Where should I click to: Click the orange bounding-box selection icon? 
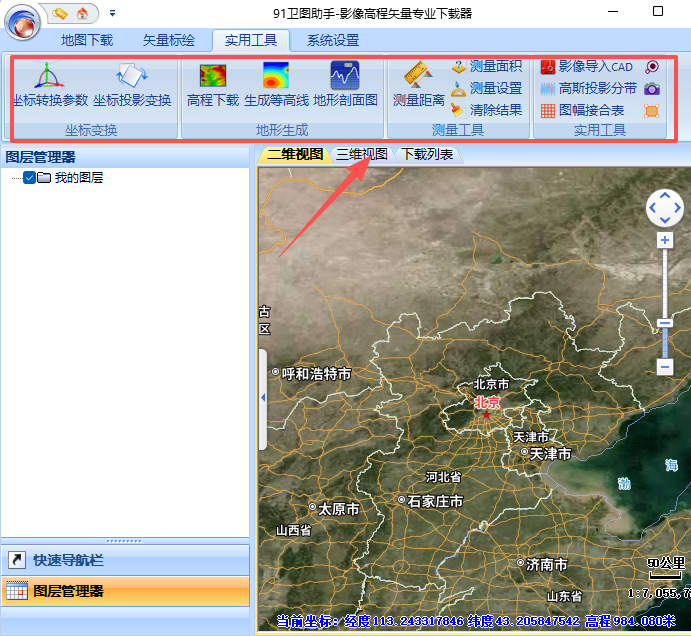(x=652, y=111)
